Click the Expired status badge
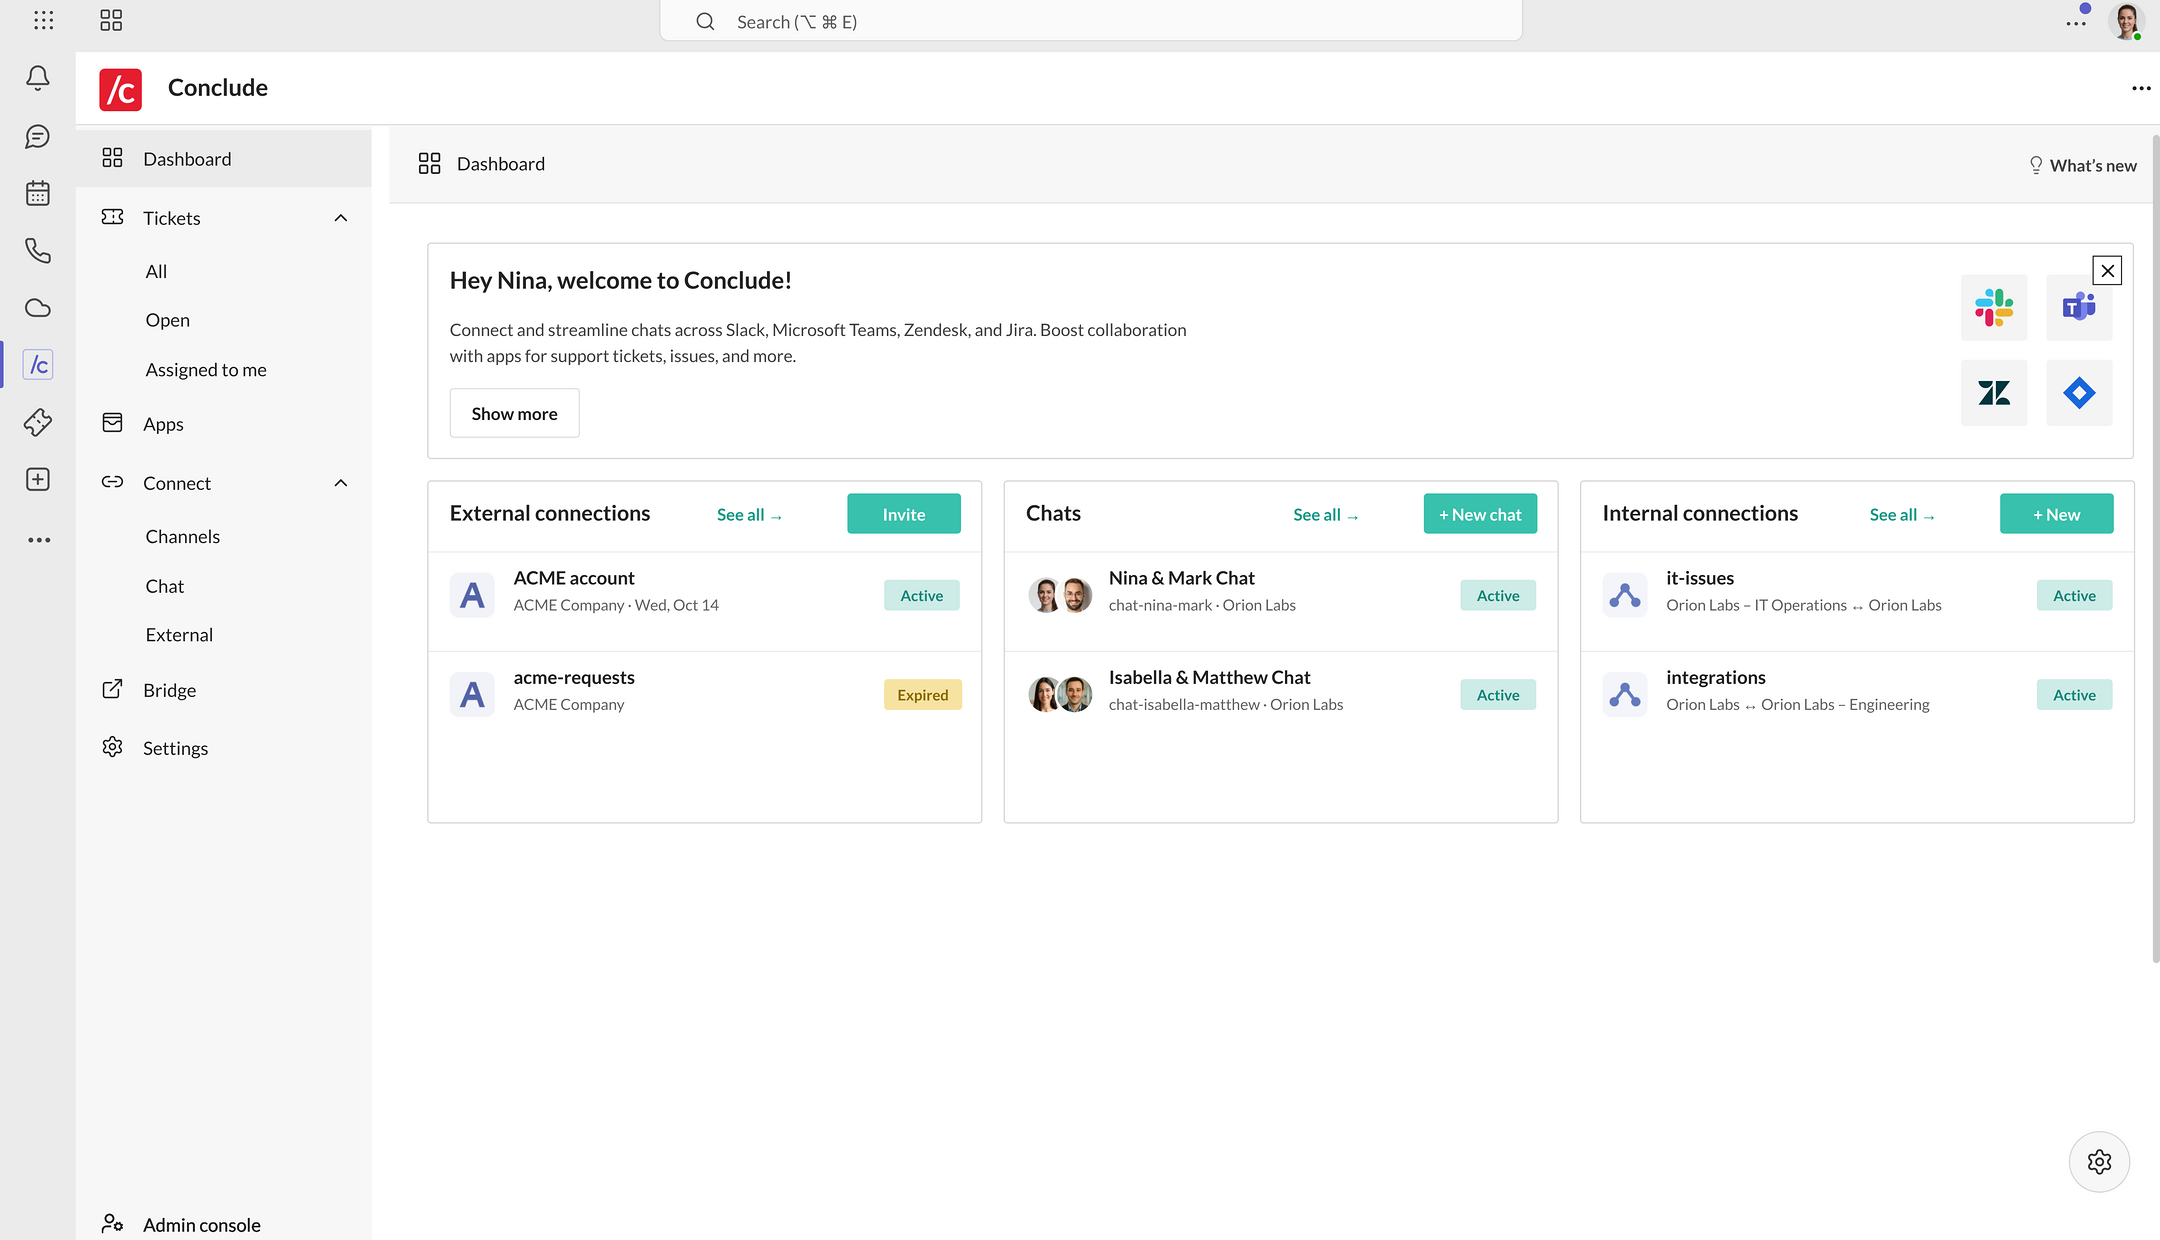Screen dimensions: 2160x1240 (x=922, y=695)
